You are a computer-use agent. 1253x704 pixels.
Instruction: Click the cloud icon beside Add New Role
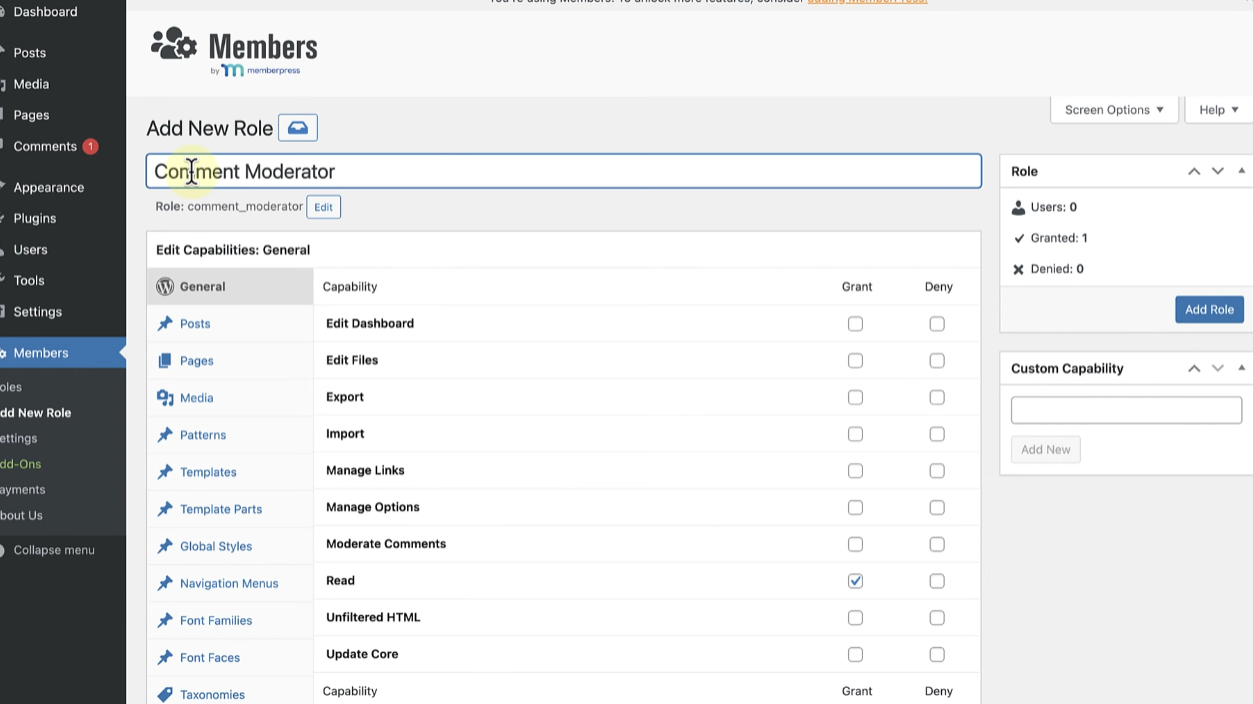tap(296, 127)
